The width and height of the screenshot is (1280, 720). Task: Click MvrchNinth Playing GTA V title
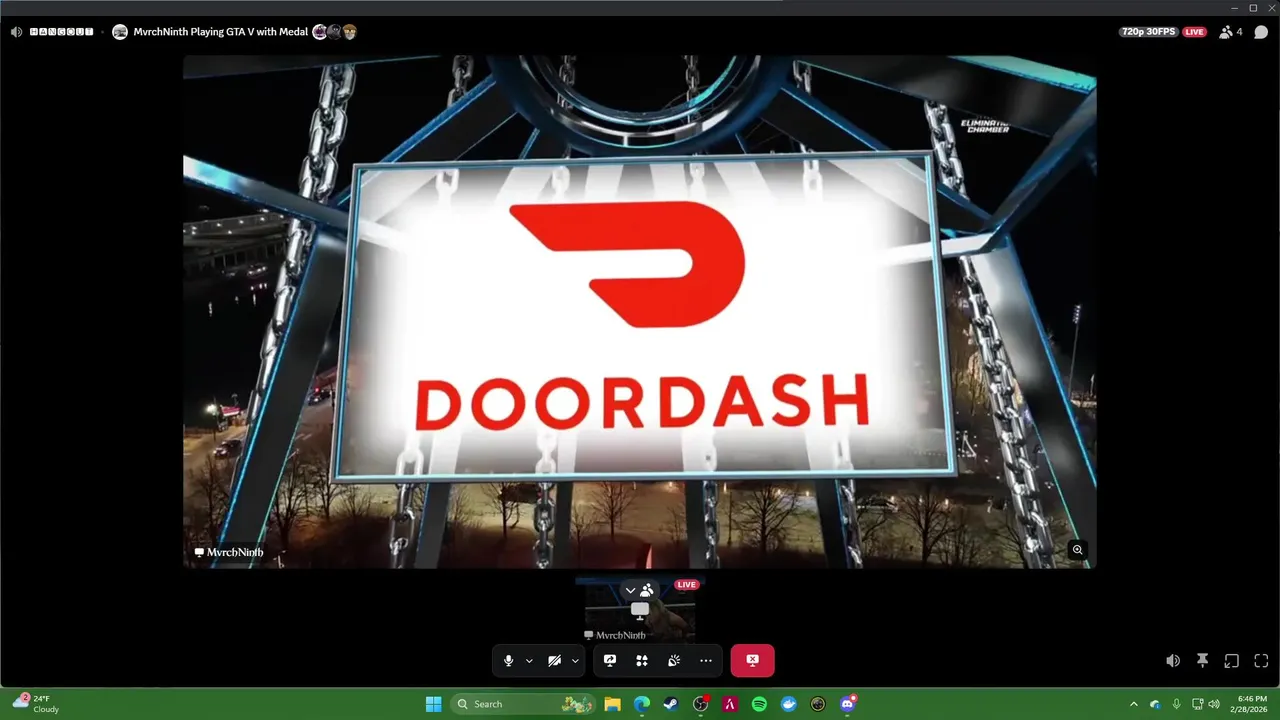[x=221, y=32]
